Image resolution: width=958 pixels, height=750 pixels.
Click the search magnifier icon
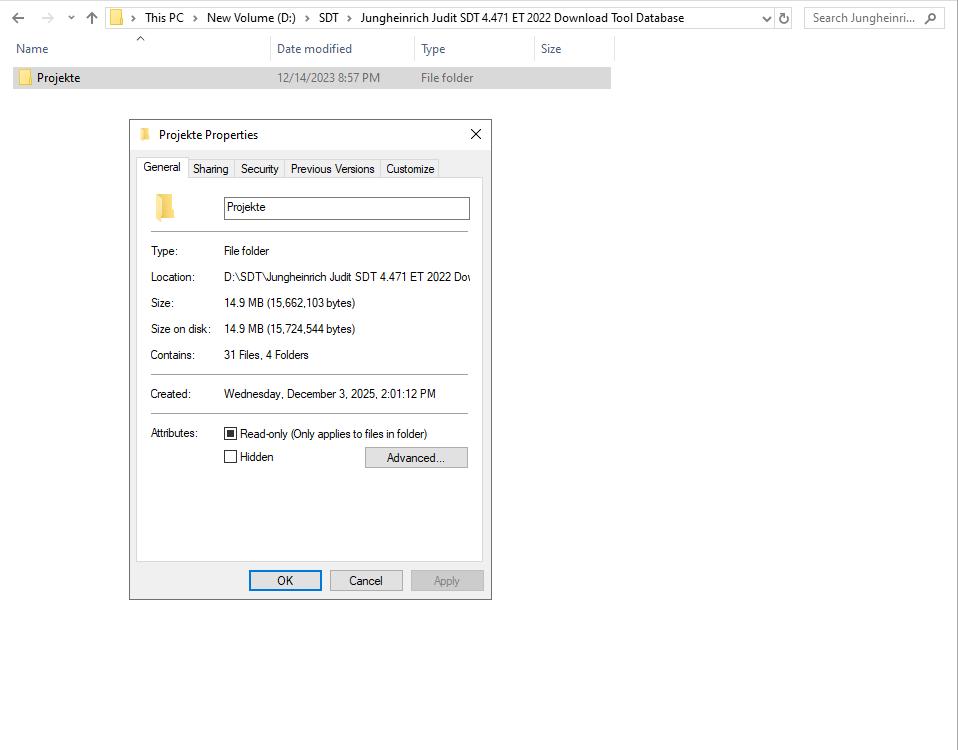coord(931,18)
